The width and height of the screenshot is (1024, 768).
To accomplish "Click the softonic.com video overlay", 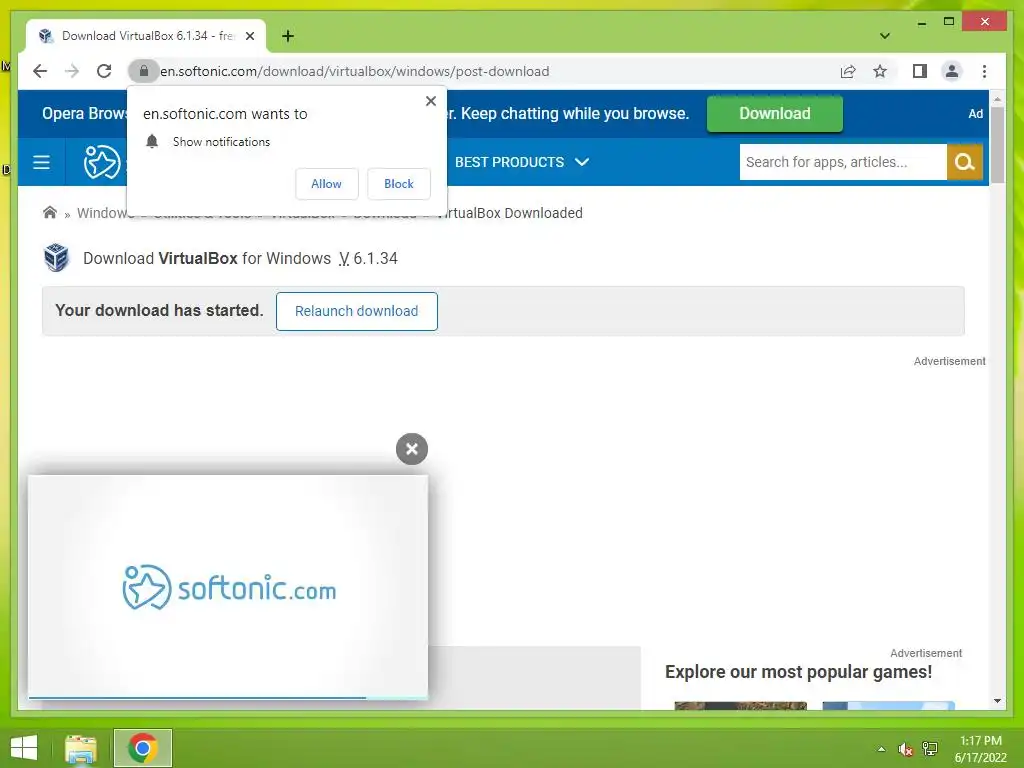I will pyautogui.click(x=228, y=586).
